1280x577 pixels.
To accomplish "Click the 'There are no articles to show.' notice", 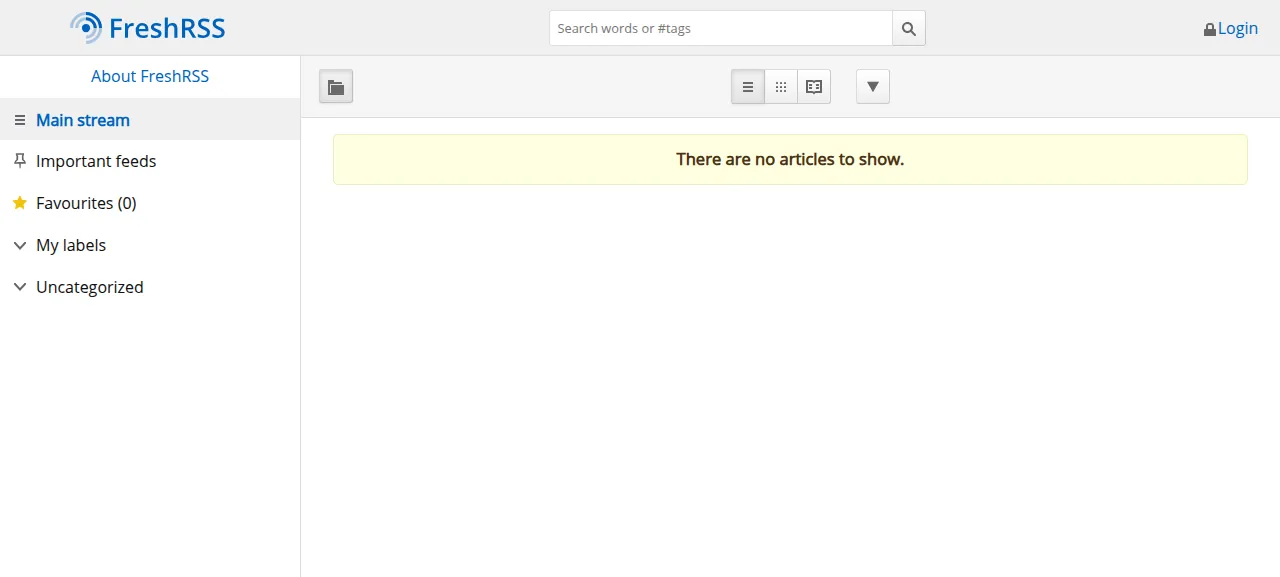I will (x=790, y=159).
